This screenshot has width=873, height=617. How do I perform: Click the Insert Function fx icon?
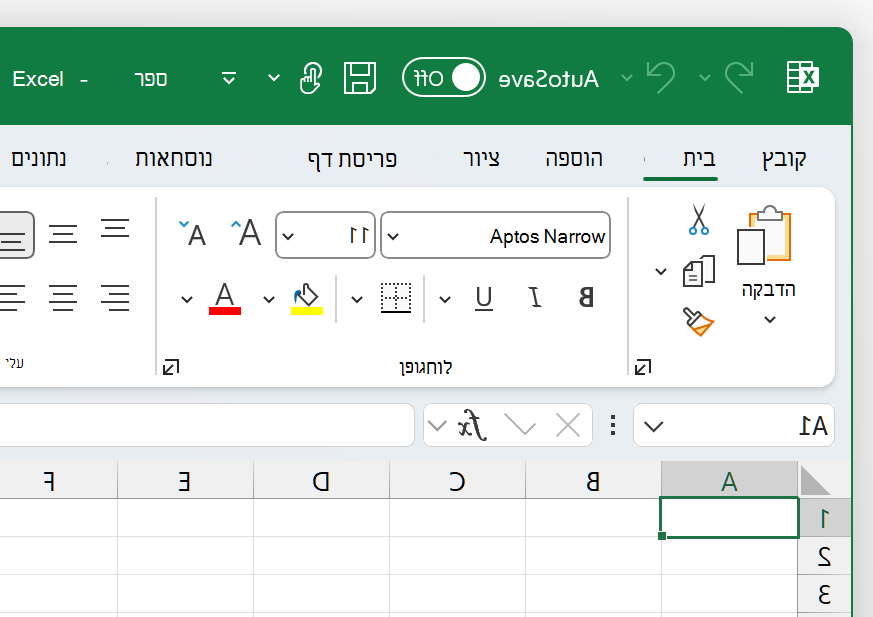point(472,425)
